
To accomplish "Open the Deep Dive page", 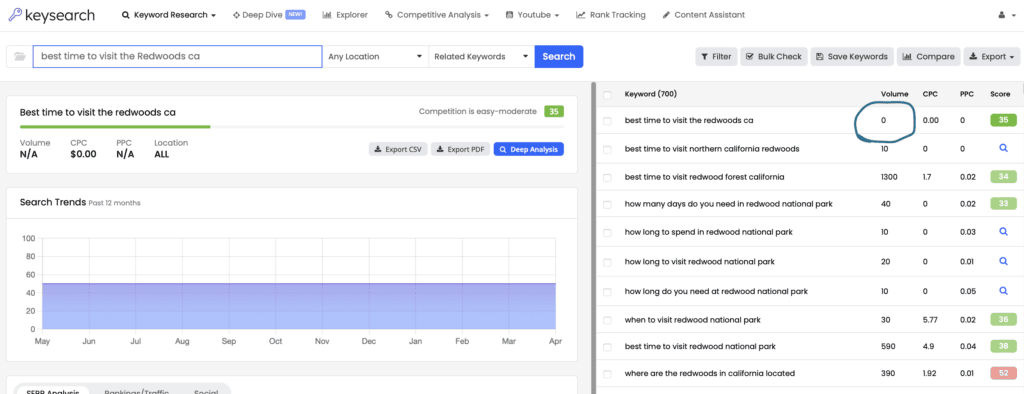I will pyautogui.click(x=269, y=15).
